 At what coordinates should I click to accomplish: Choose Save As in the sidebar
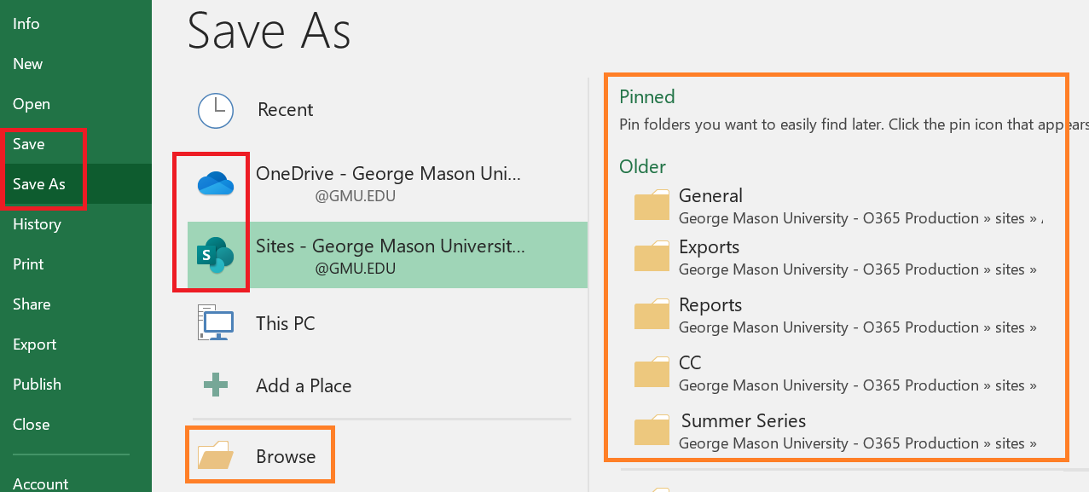tap(39, 184)
